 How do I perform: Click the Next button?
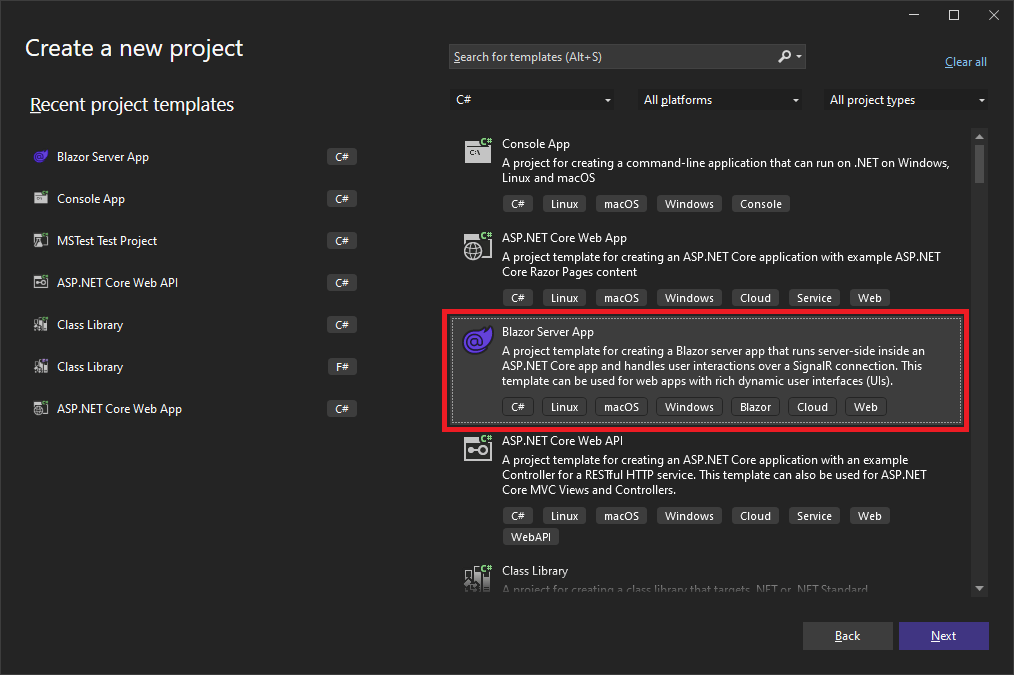pos(944,636)
